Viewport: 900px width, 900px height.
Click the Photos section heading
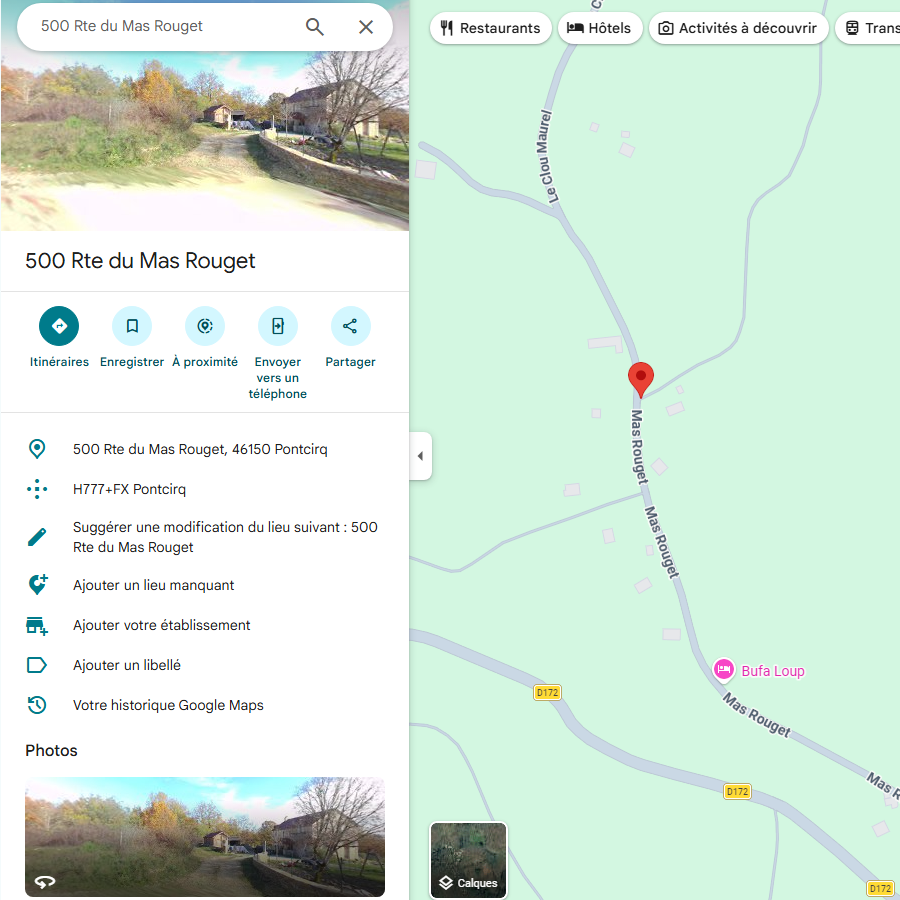coord(51,750)
